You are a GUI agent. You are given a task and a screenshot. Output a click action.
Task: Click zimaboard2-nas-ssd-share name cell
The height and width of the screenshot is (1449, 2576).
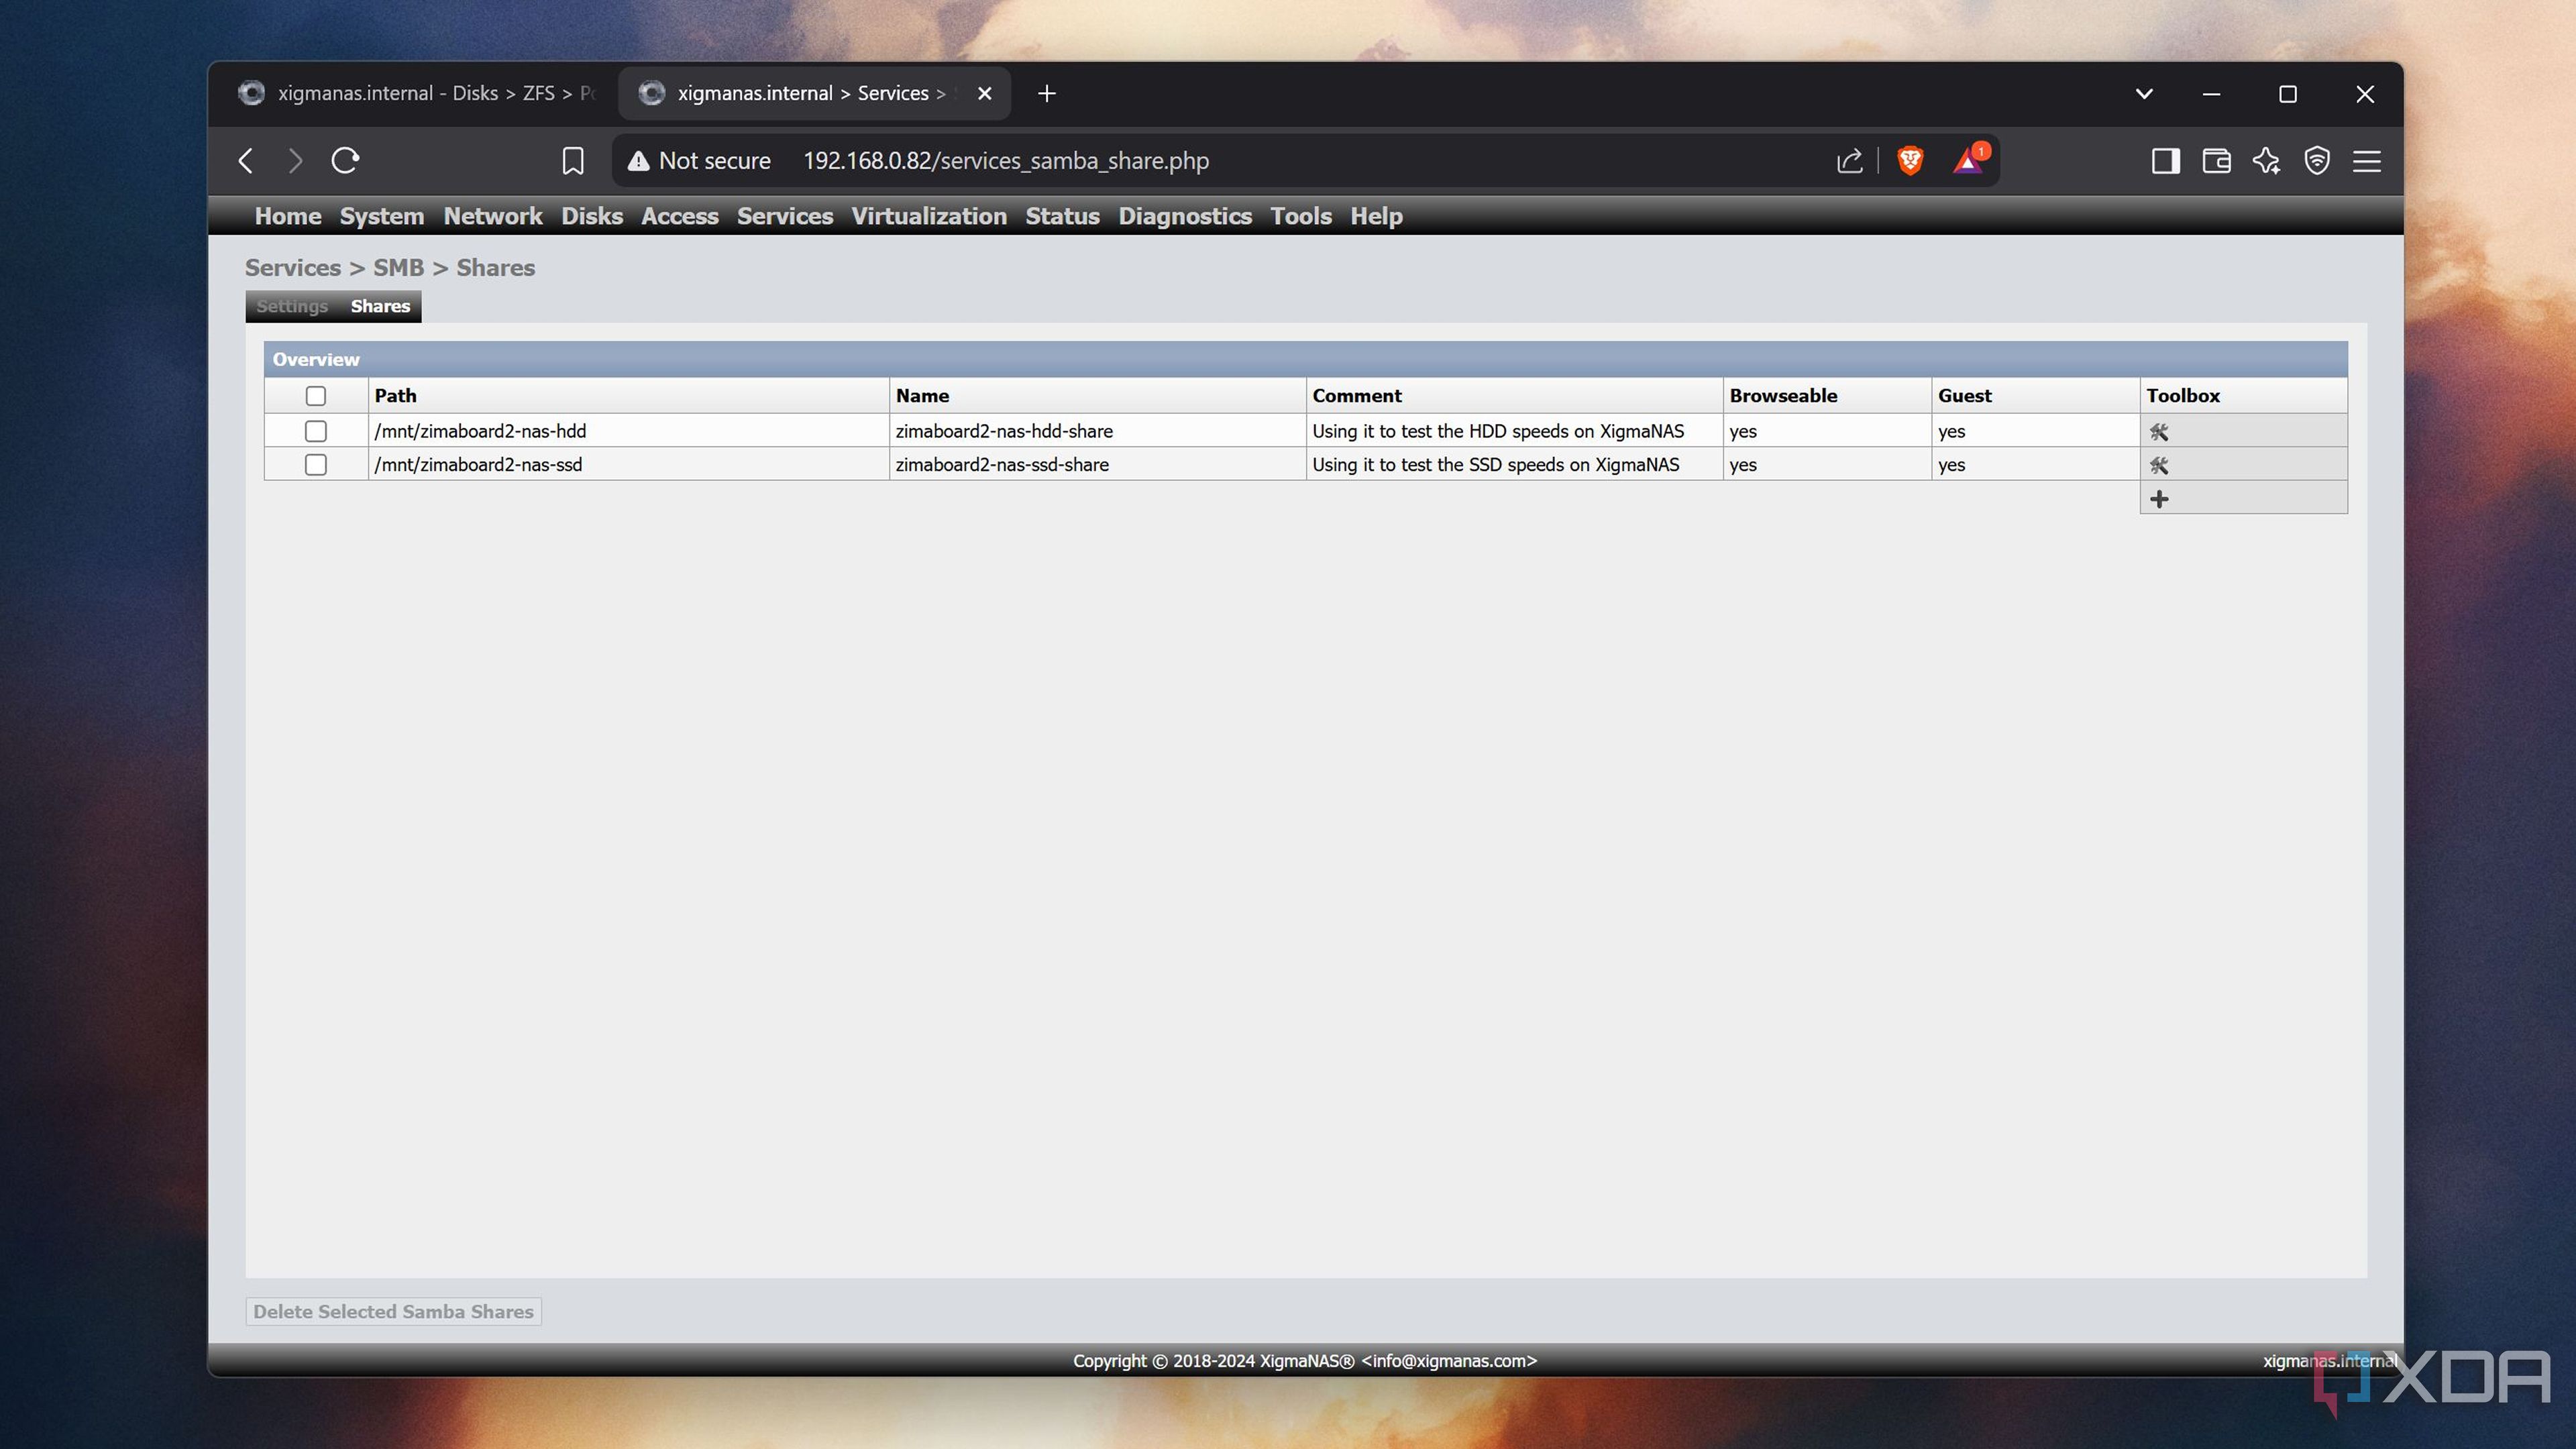1097,465
